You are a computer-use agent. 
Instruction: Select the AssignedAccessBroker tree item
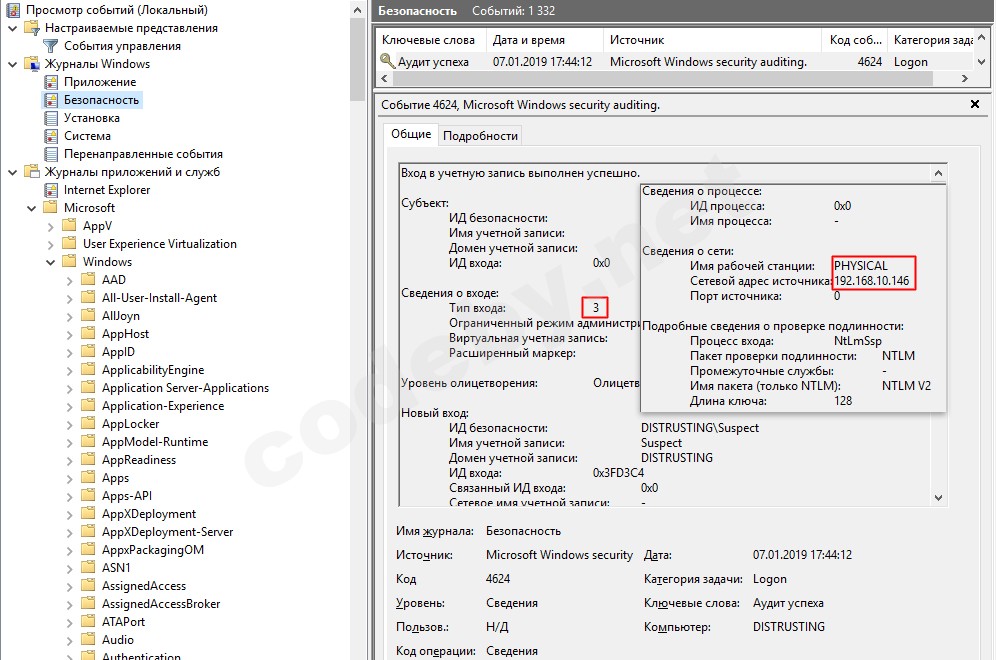coord(161,603)
